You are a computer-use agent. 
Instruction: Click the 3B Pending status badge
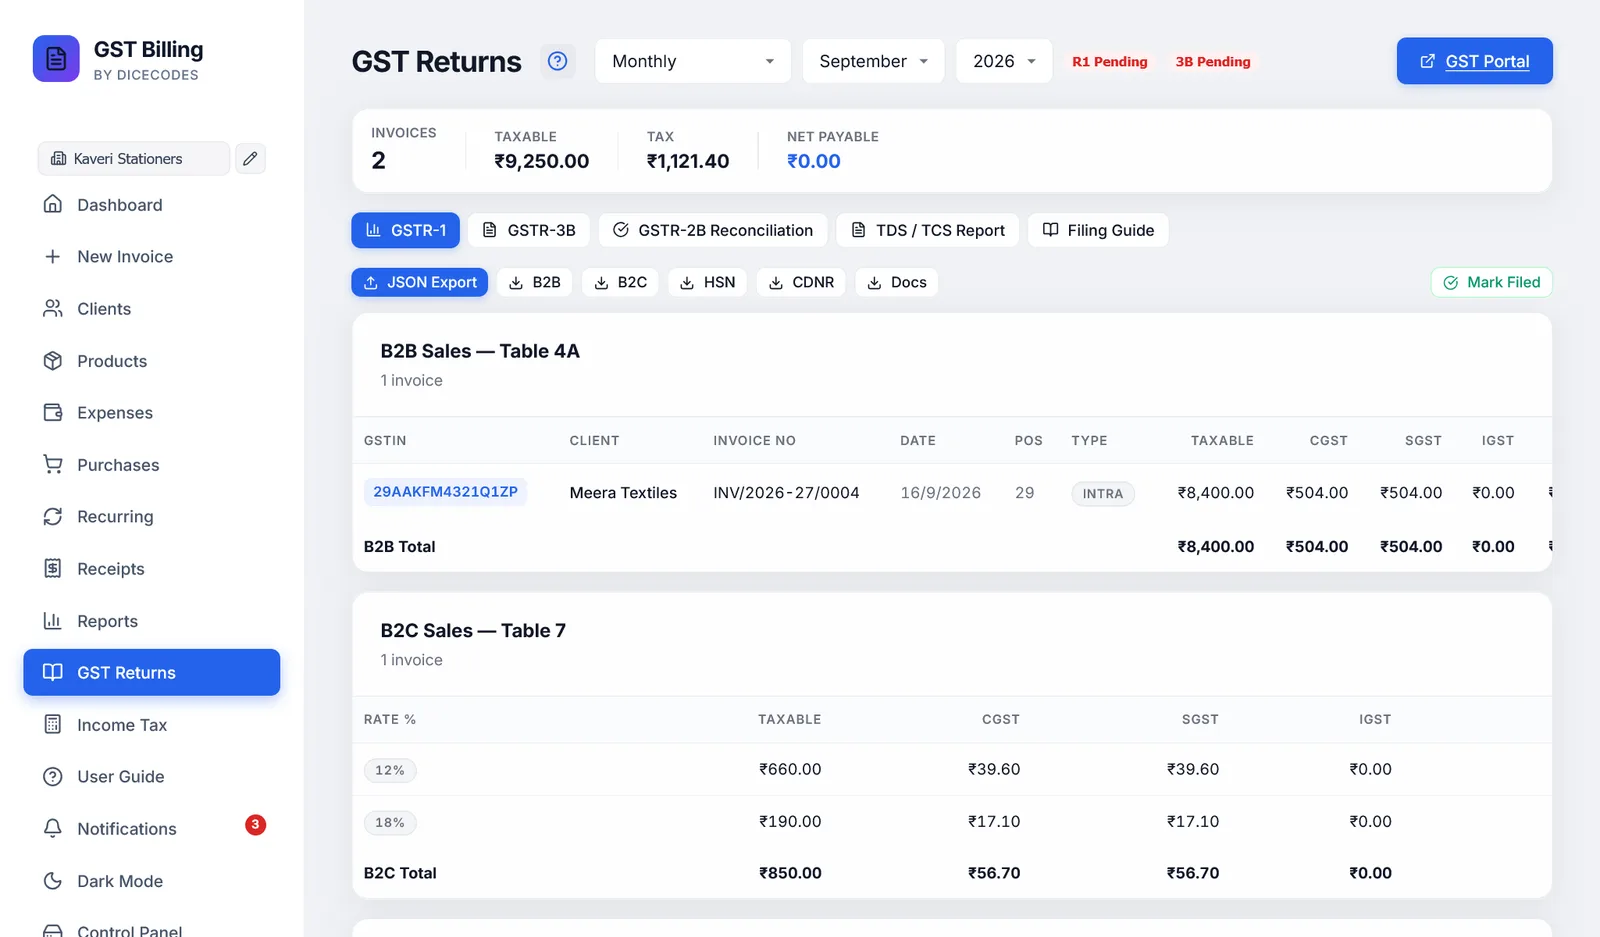click(x=1213, y=61)
